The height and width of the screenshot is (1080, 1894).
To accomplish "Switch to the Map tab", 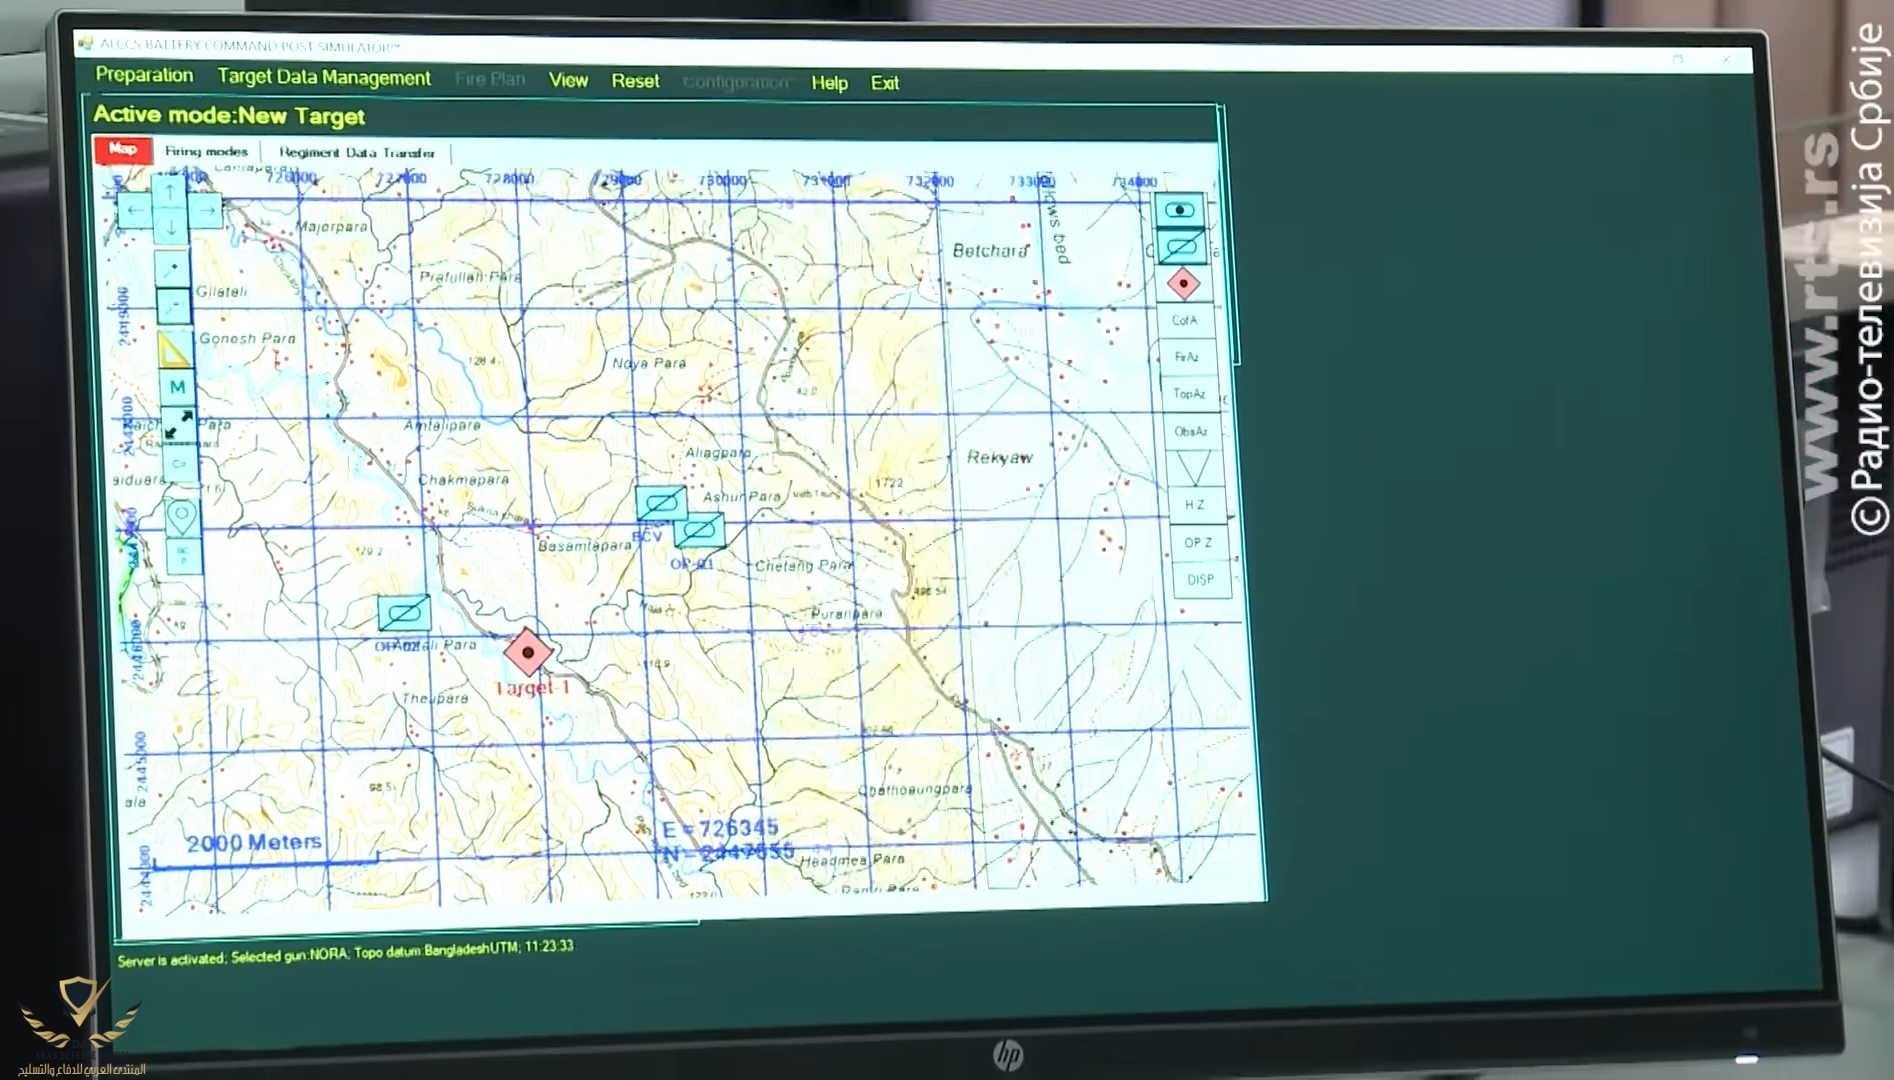I will coord(123,149).
